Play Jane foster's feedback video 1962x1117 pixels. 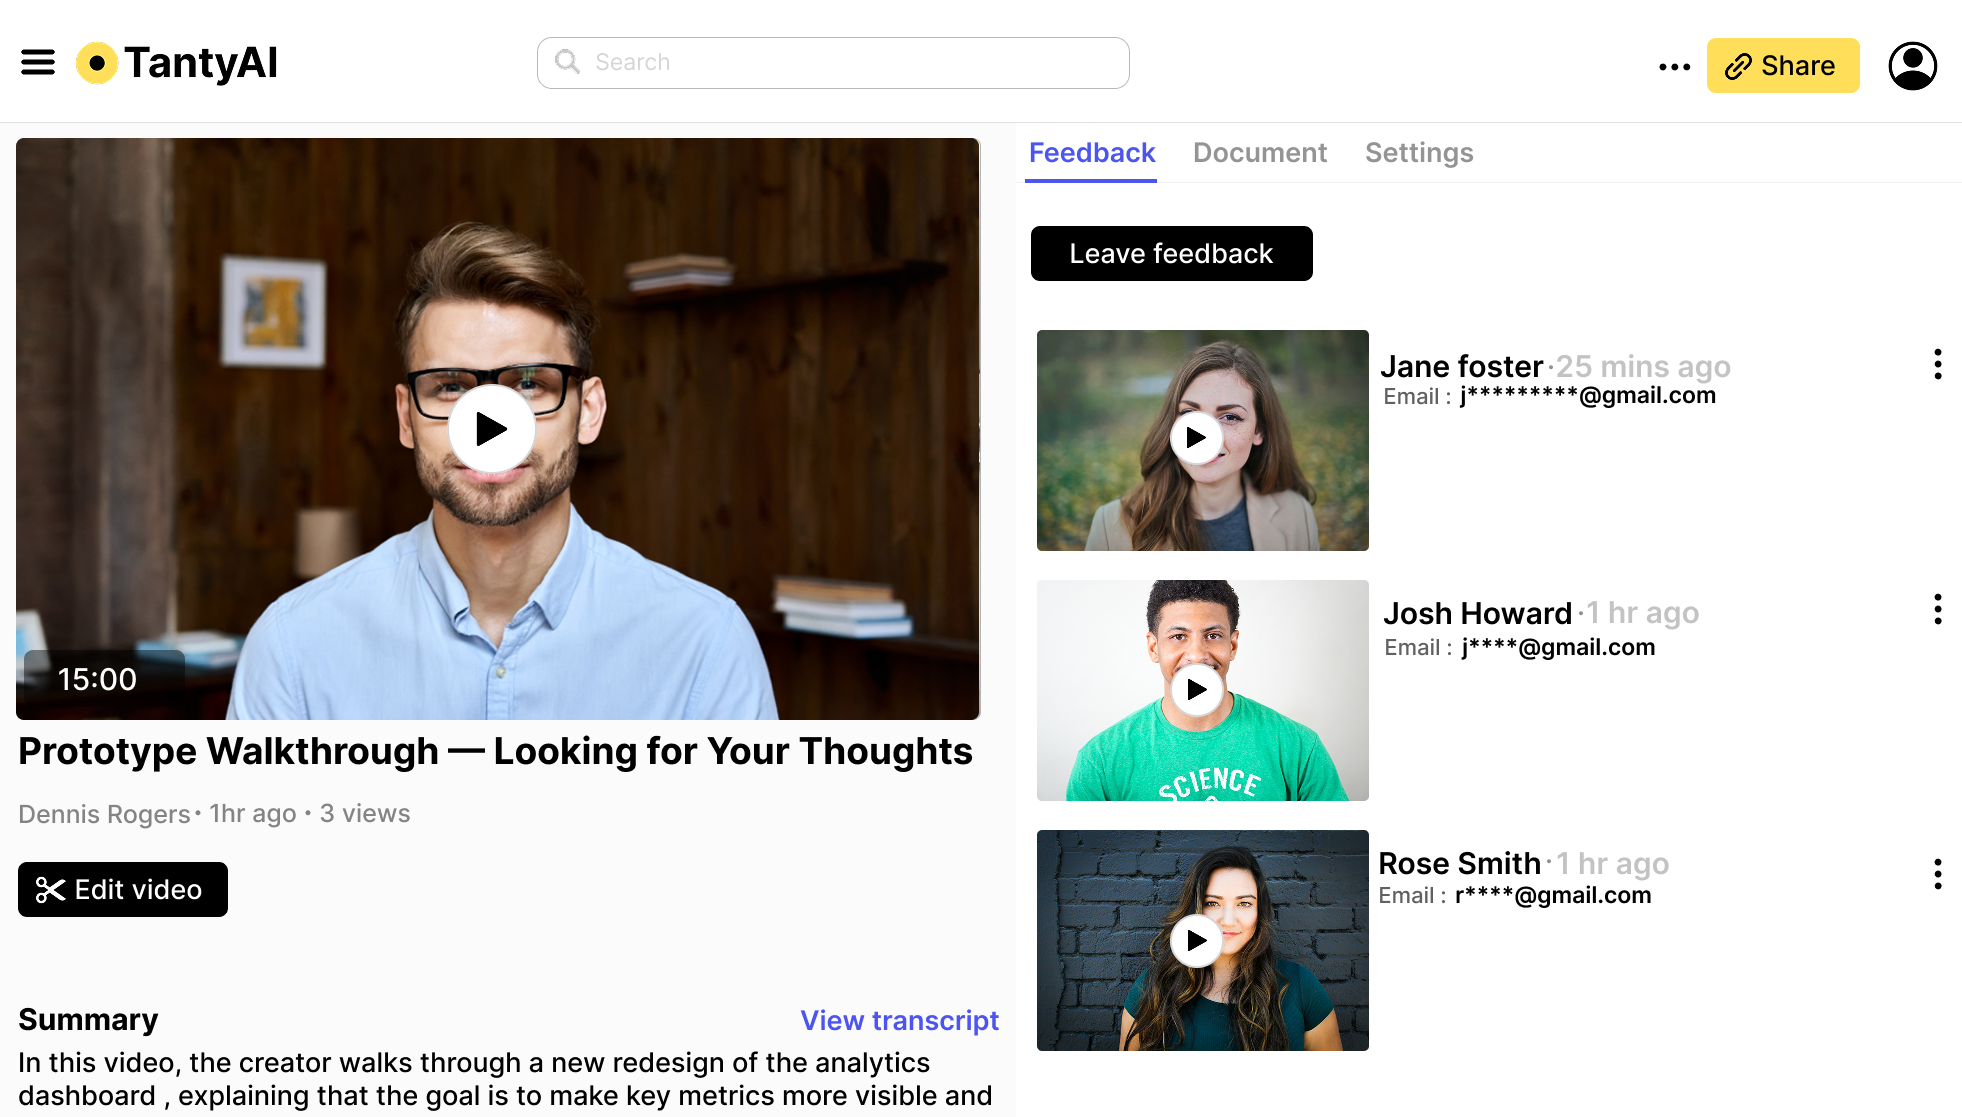[x=1196, y=438]
